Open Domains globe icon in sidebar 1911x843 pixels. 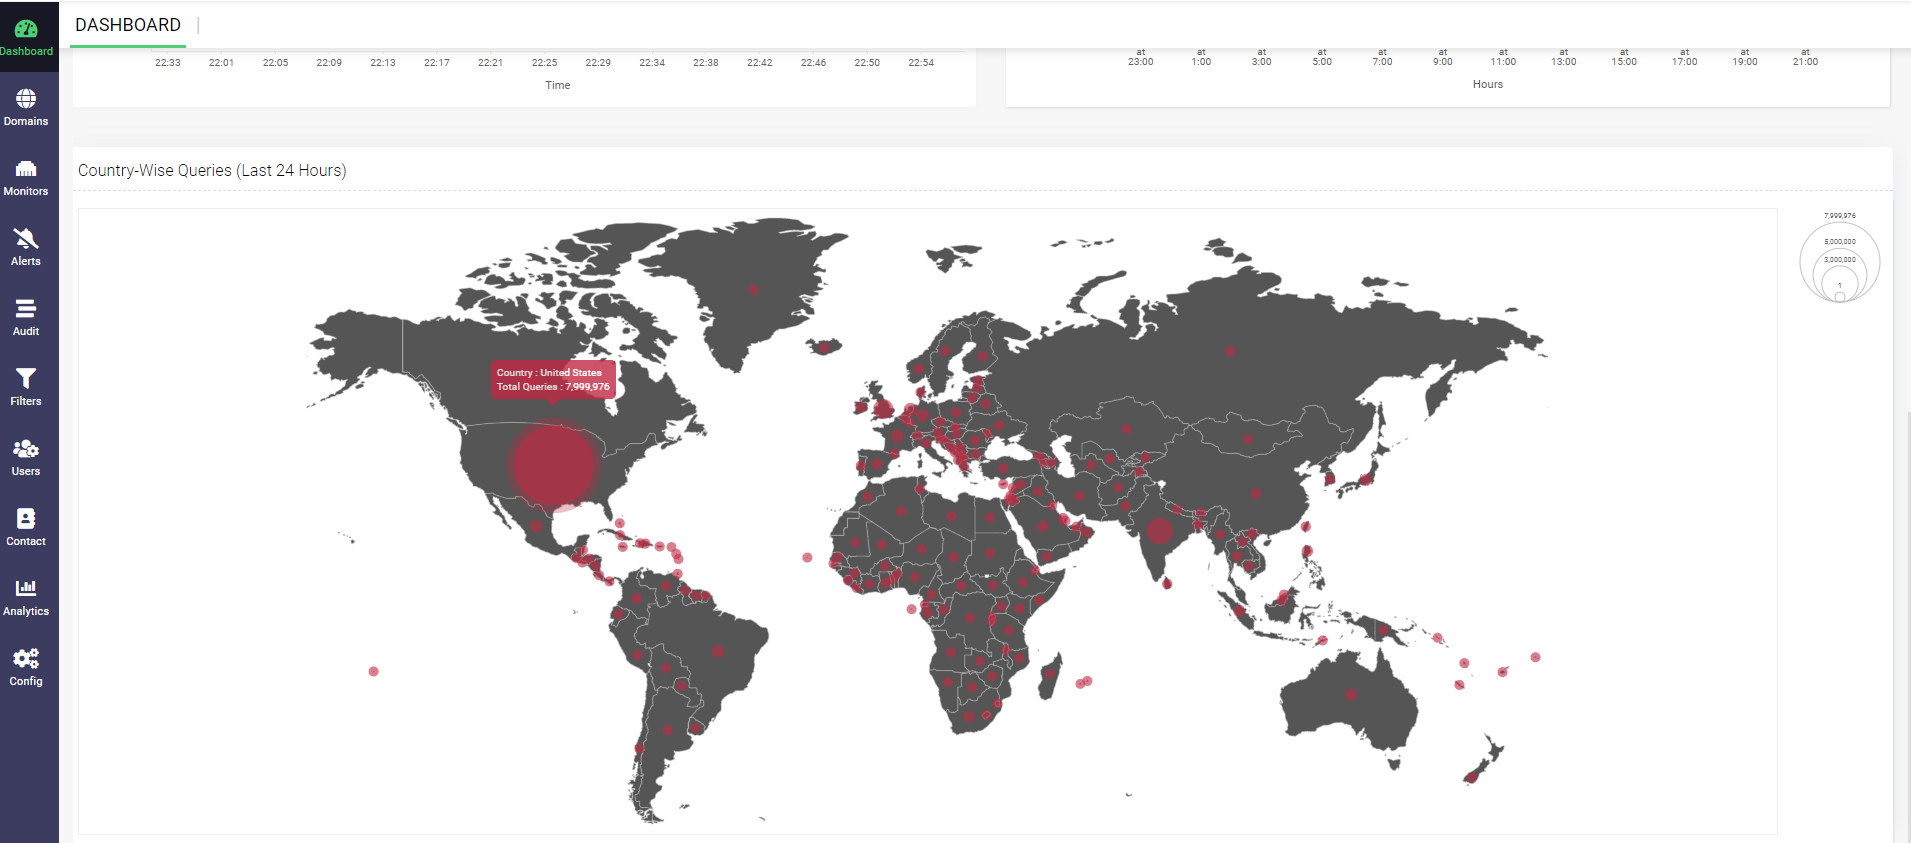tap(26, 99)
